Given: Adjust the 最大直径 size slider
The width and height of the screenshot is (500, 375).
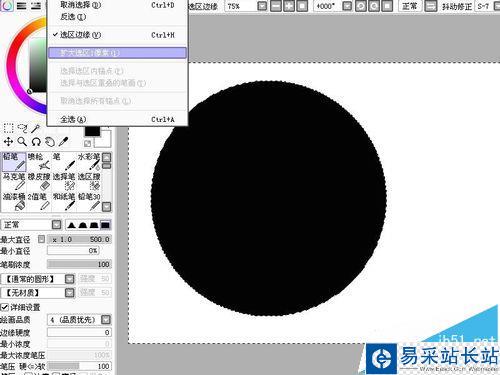Looking at the screenshot, I should click(79, 239).
